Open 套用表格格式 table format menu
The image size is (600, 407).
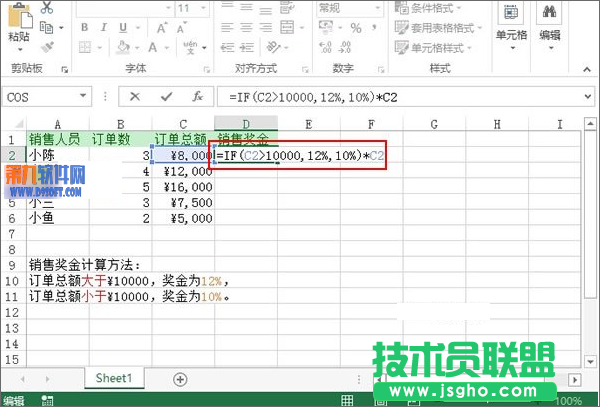[x=439, y=28]
